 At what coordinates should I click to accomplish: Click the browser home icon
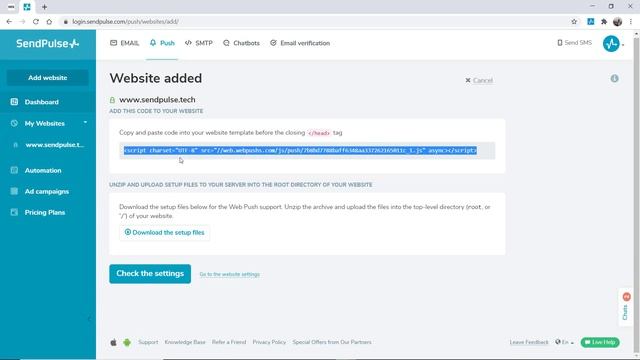click(x=49, y=22)
